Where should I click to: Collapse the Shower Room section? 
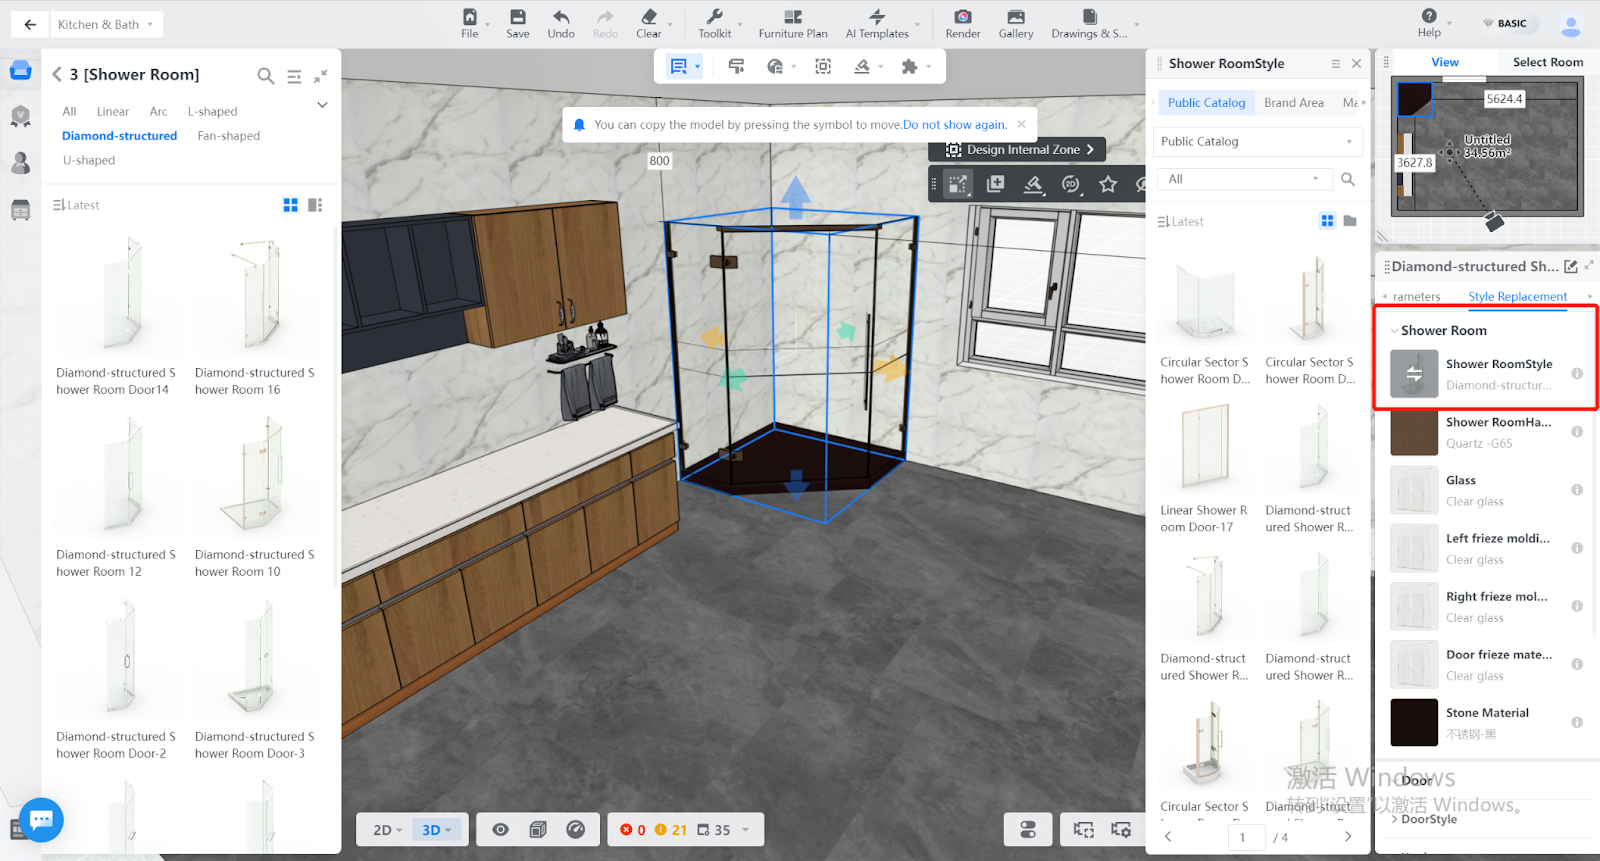coord(1394,331)
